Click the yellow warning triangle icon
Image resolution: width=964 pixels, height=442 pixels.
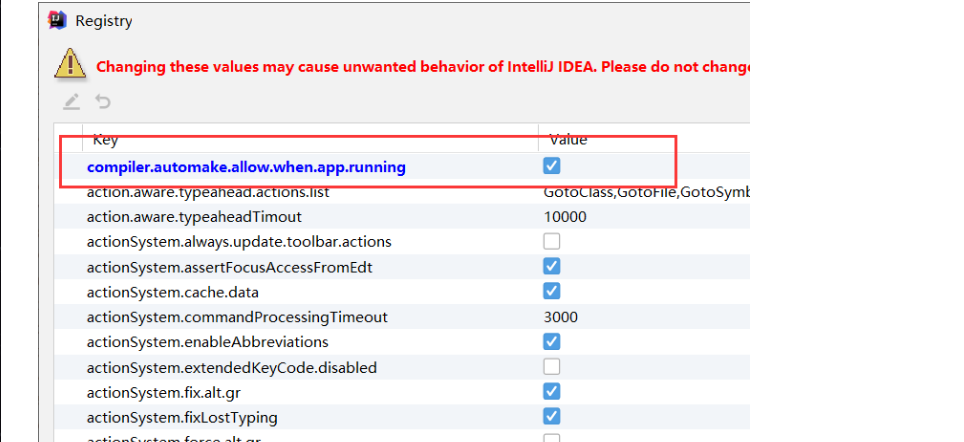click(69, 63)
